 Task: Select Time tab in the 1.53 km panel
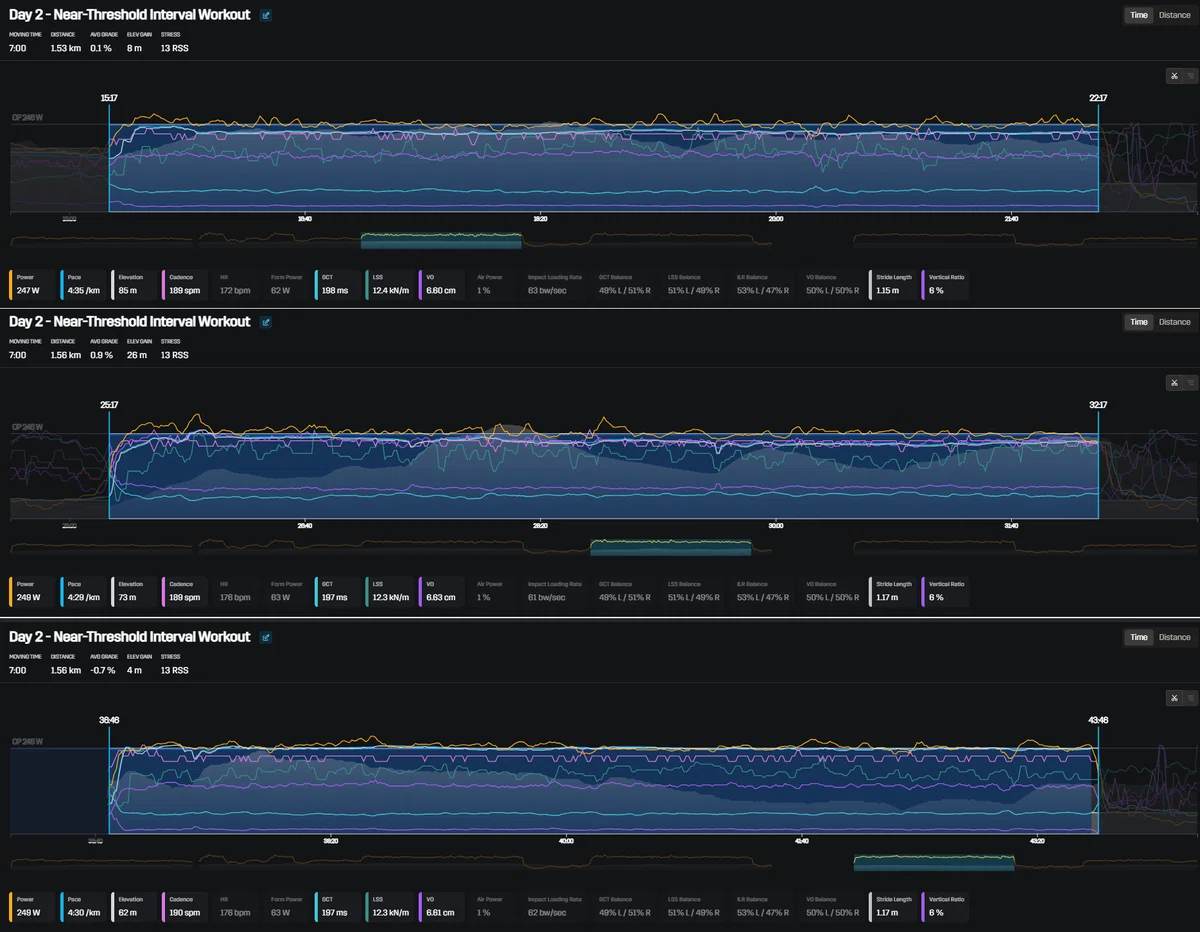1138,15
